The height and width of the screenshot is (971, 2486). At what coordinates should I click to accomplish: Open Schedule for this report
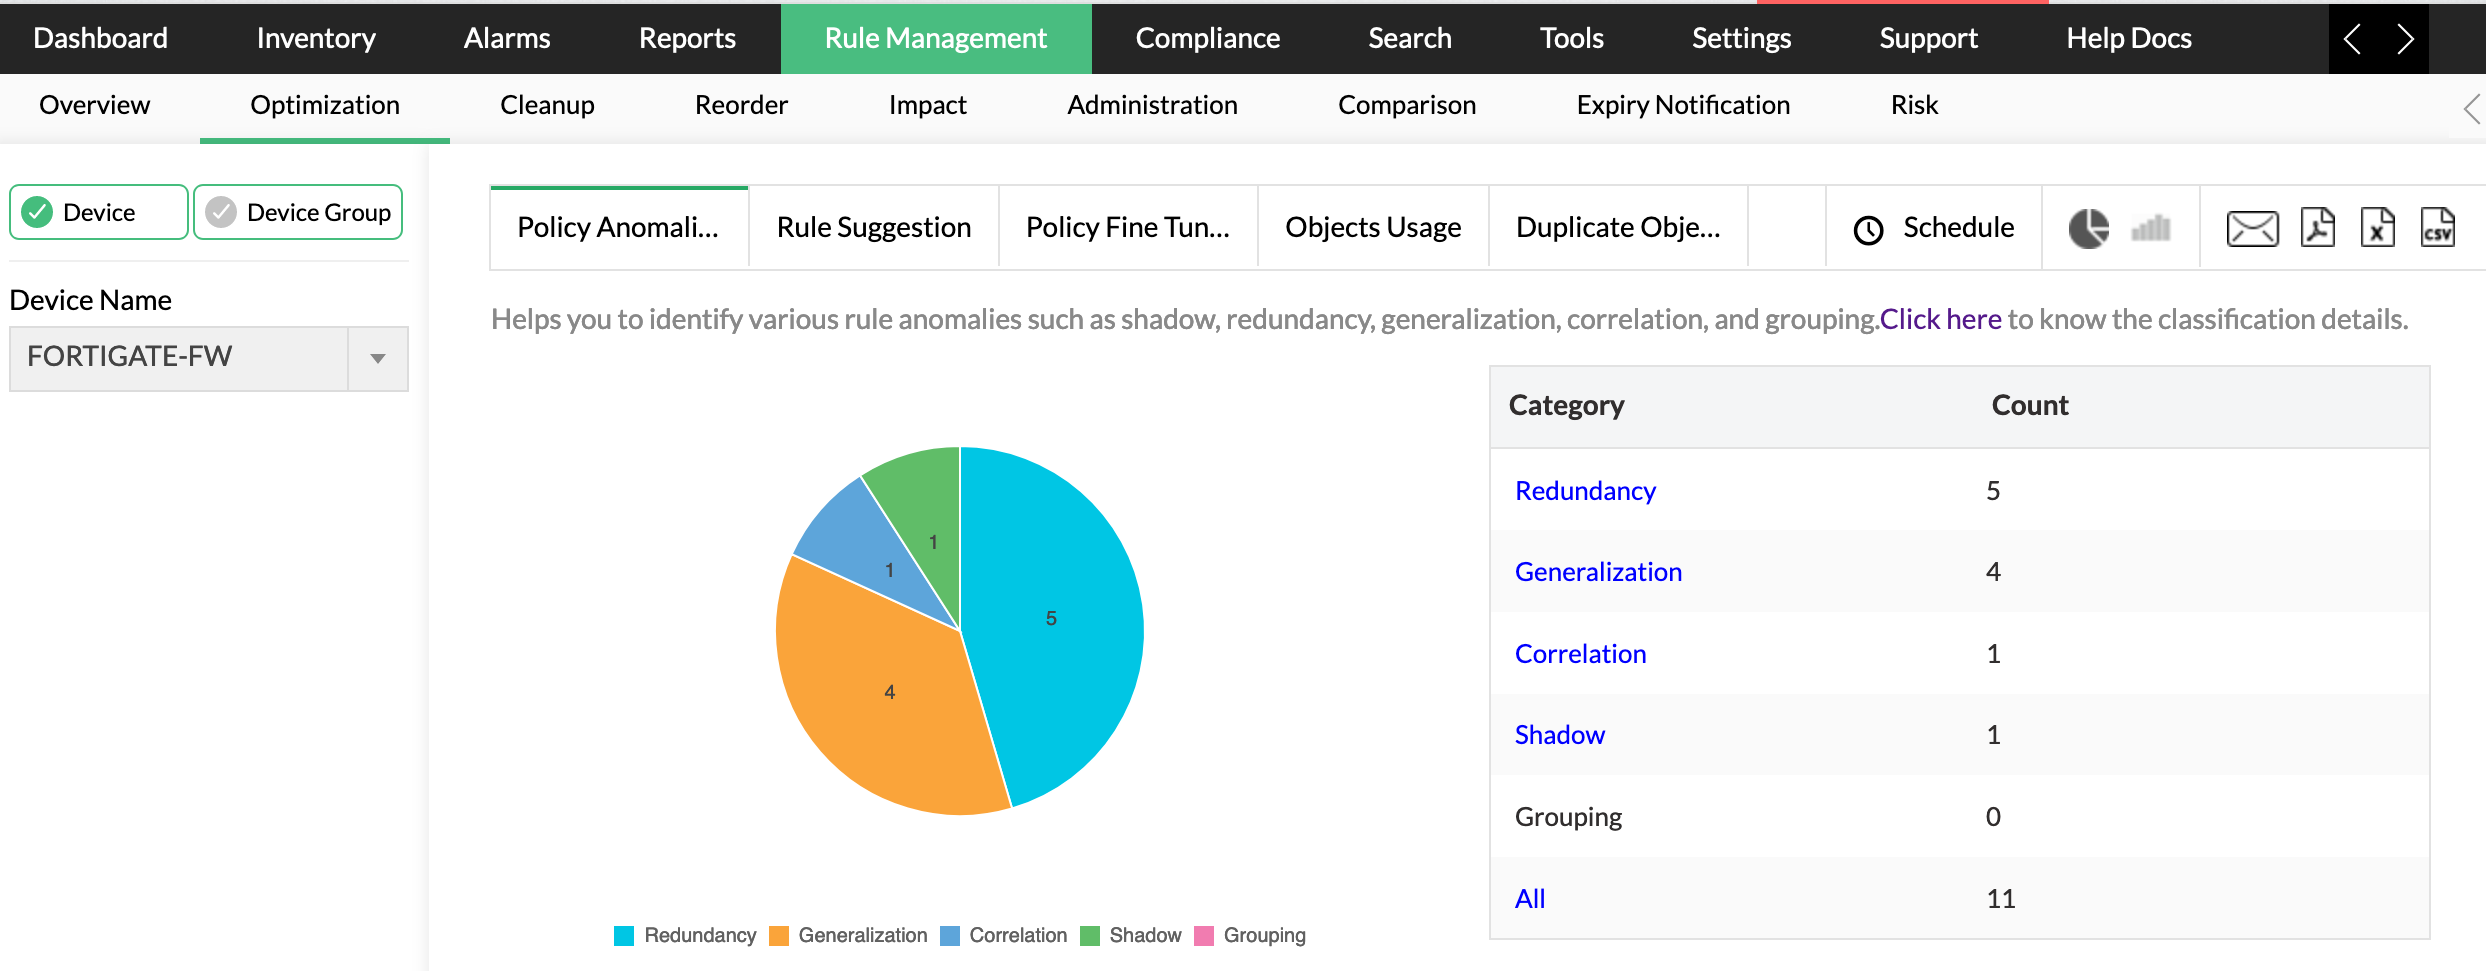click(1933, 227)
